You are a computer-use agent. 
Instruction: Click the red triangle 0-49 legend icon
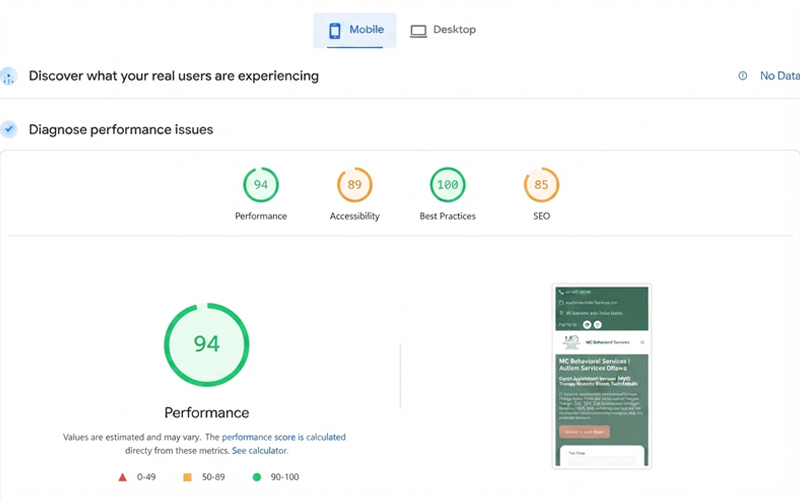(122, 478)
